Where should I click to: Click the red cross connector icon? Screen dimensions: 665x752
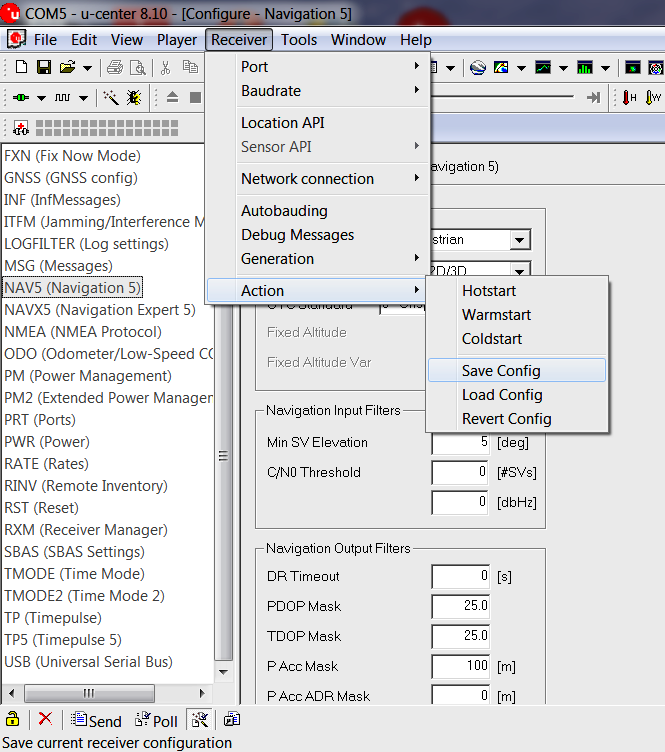point(21,128)
